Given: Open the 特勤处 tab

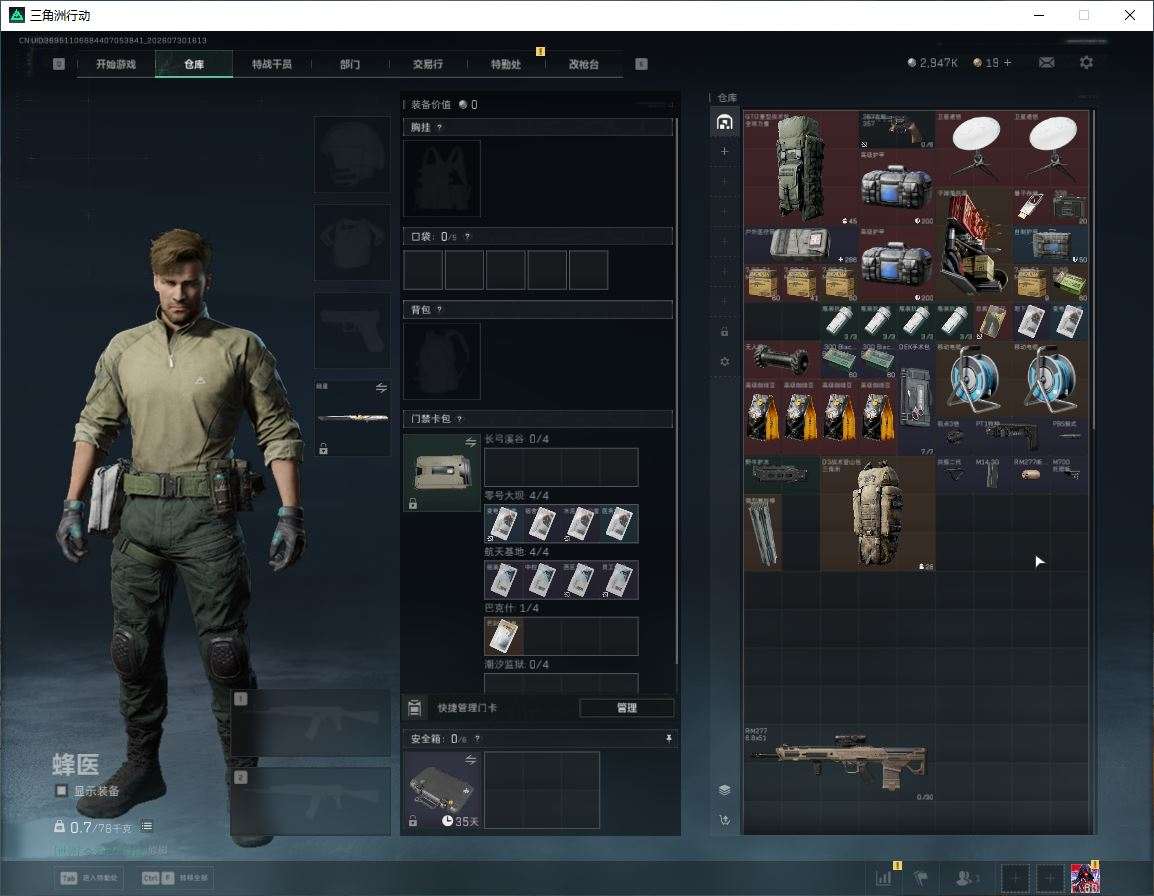Looking at the screenshot, I should coord(506,64).
